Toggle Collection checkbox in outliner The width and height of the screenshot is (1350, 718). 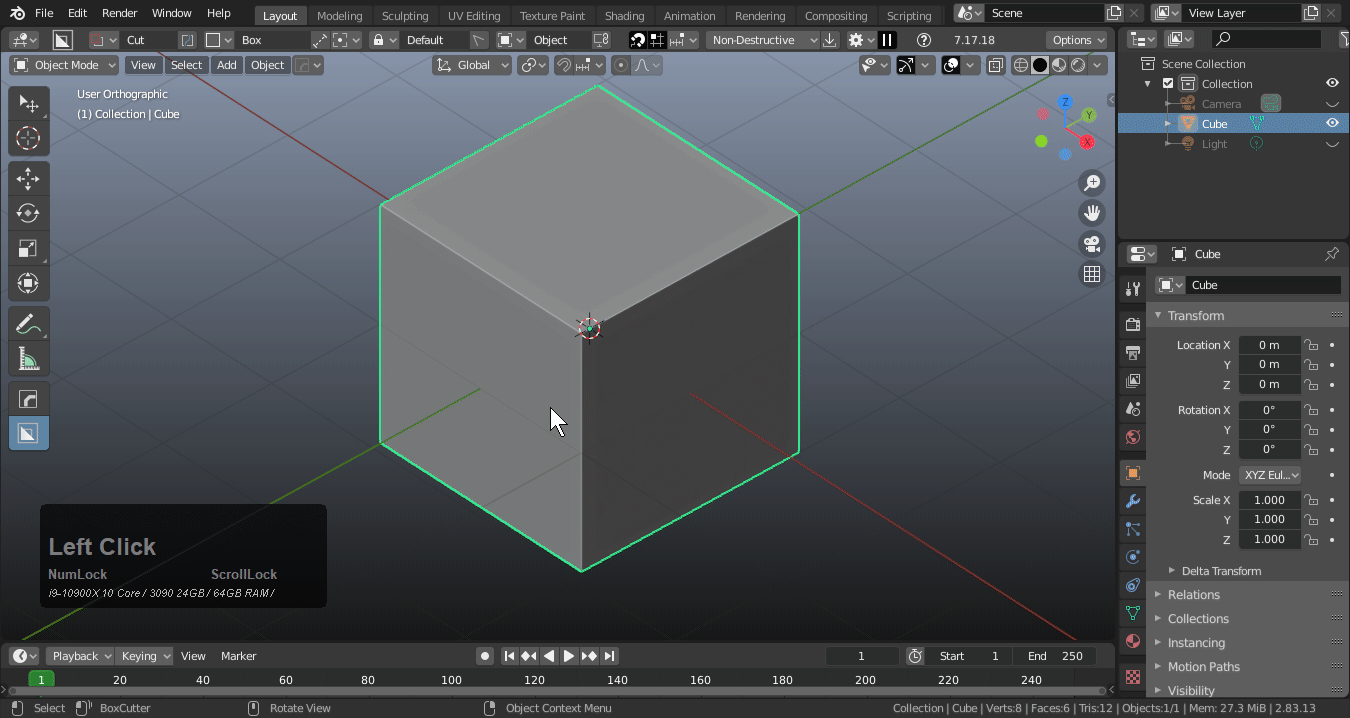[x=1168, y=84]
